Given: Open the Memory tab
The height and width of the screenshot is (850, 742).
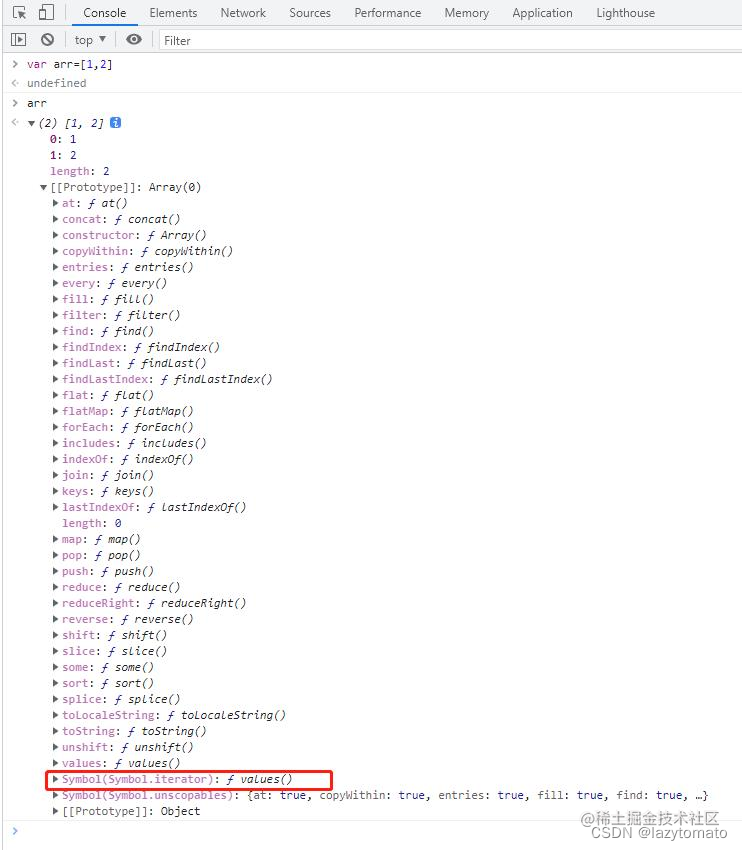Looking at the screenshot, I should click(467, 12).
